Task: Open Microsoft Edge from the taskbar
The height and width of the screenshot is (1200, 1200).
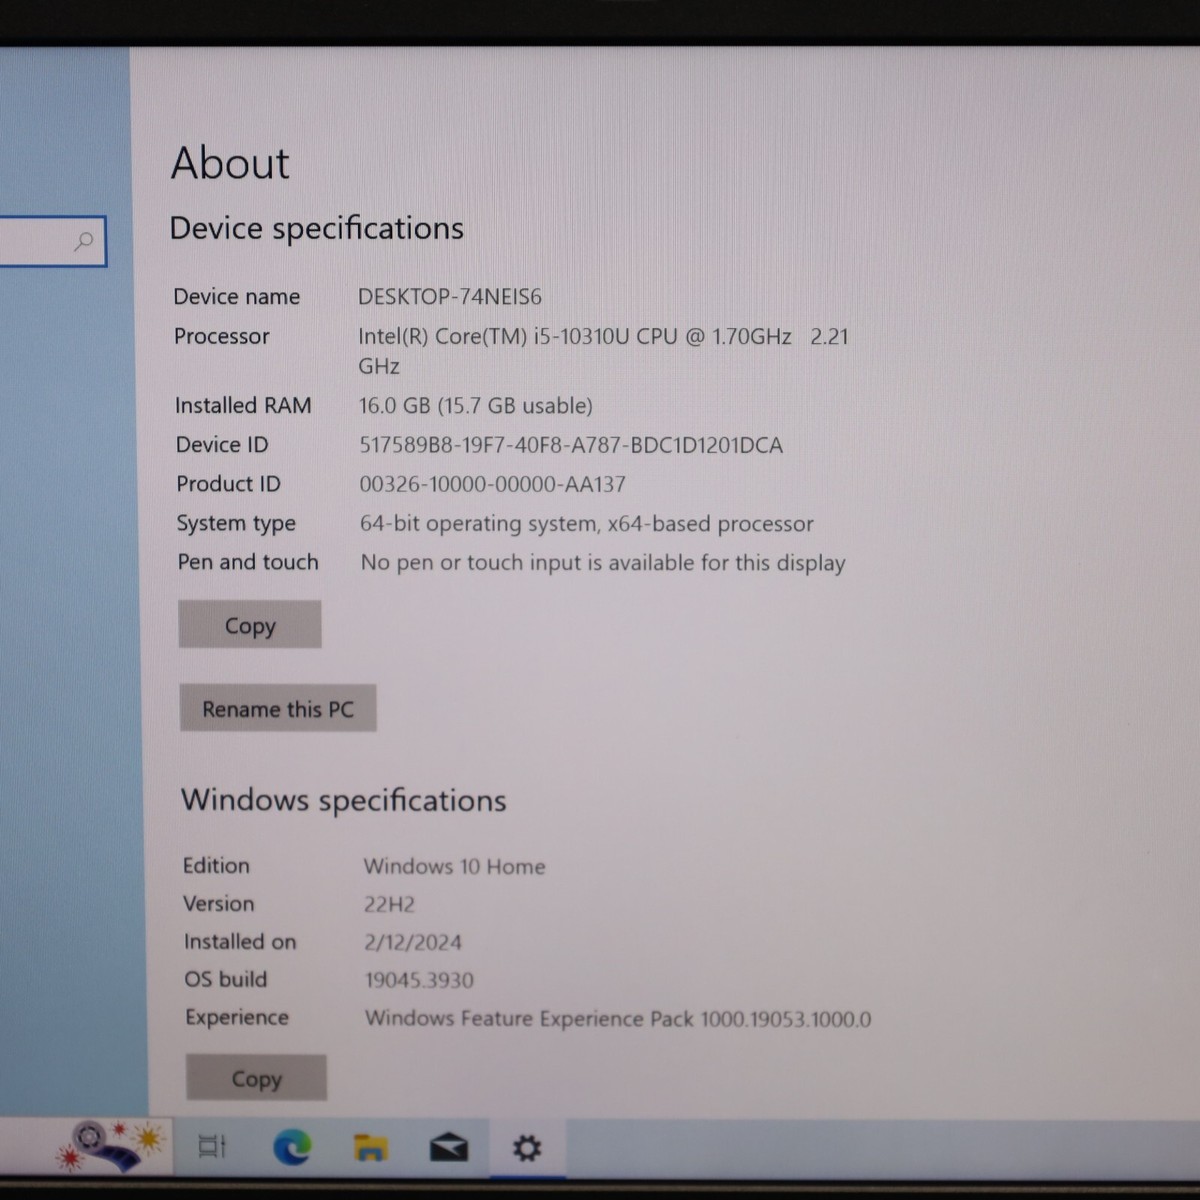Action: pos(291,1148)
